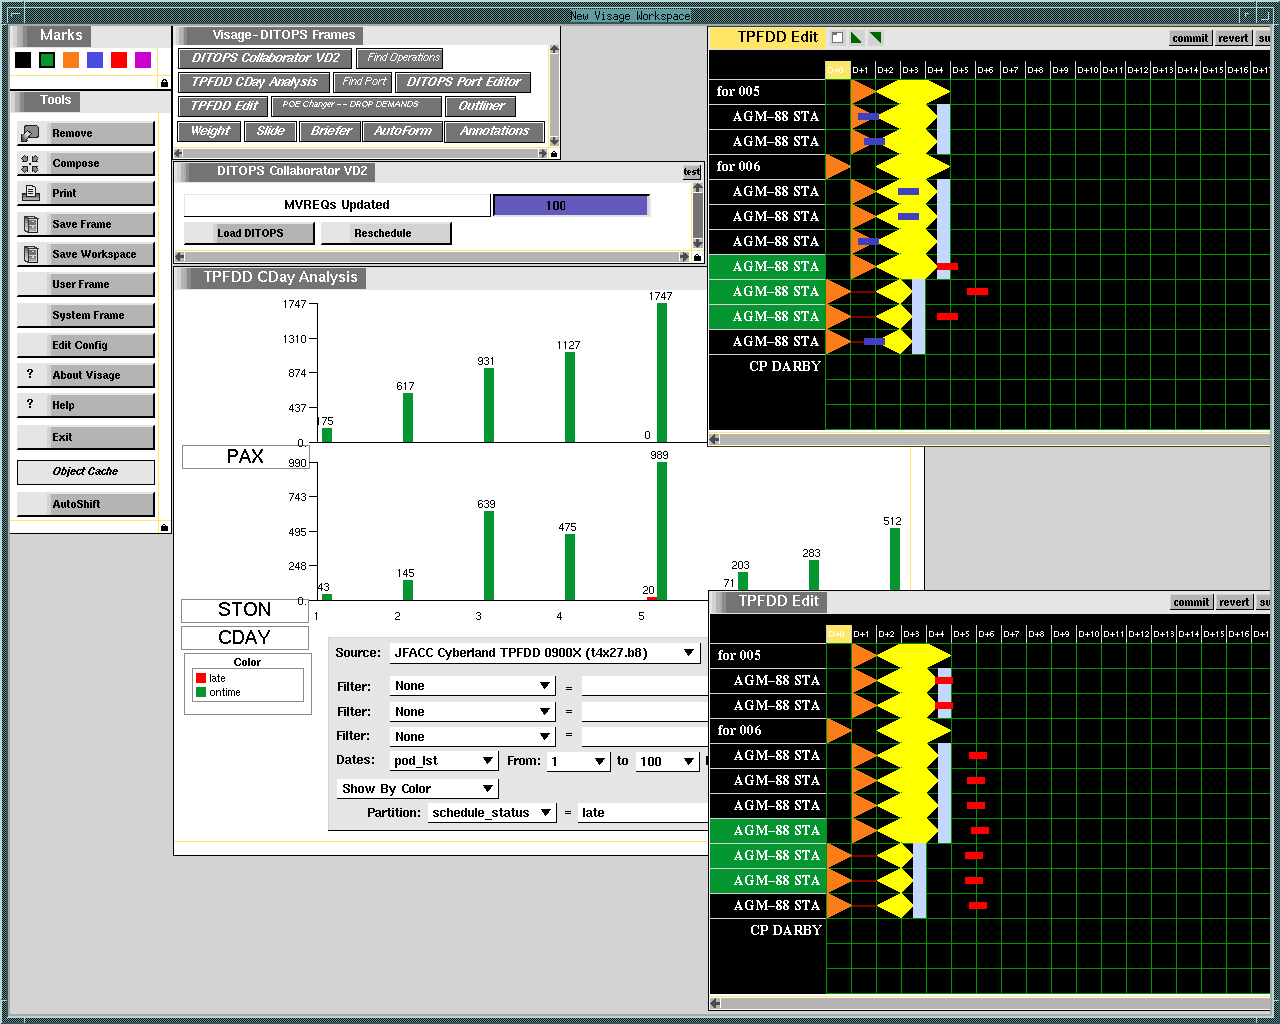
Task: Click the Compose tool icon
Action: pos(30,164)
